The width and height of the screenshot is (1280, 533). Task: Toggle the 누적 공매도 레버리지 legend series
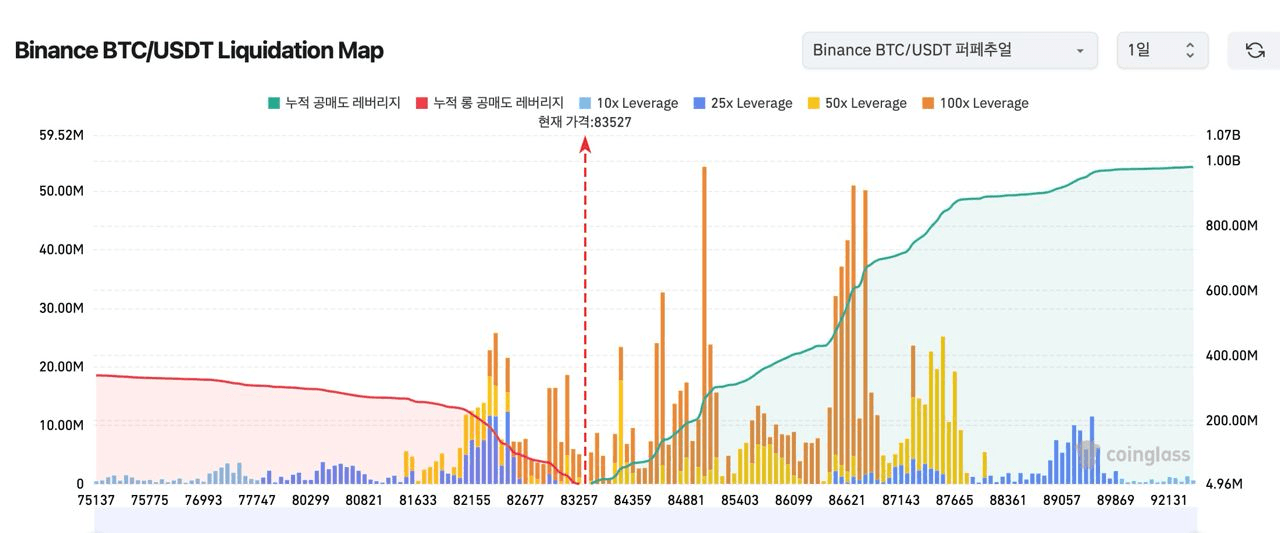[x=334, y=103]
